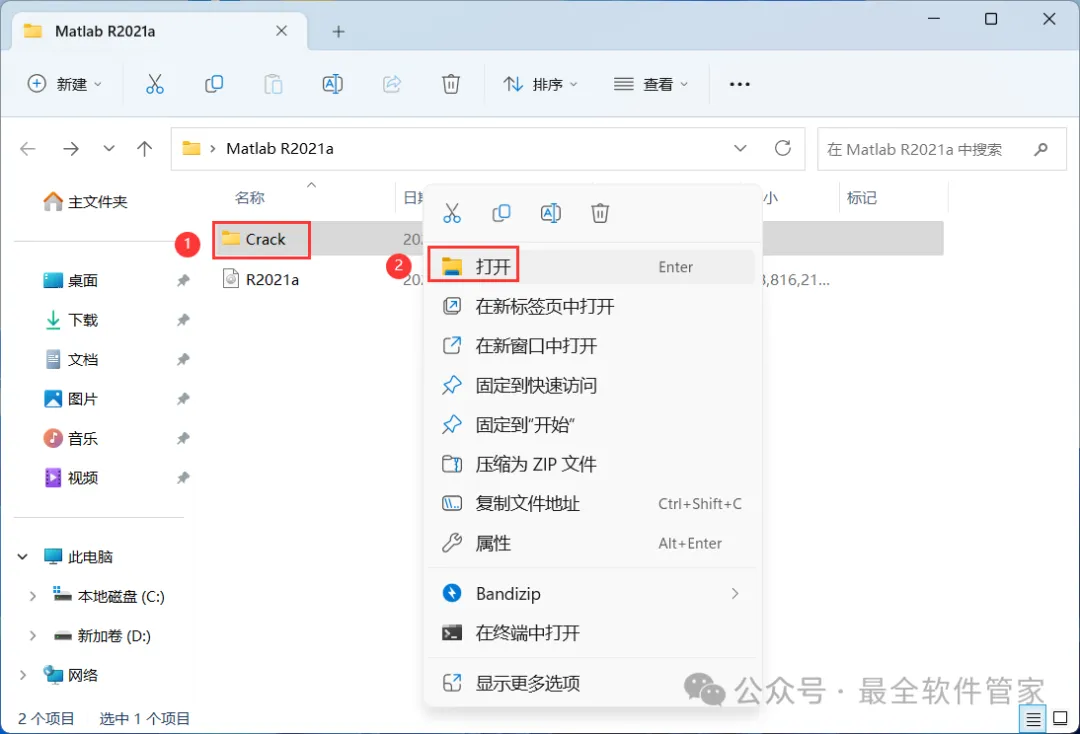Switch to large icons view in the status bar
The image size is (1080, 734).
(x=1061, y=720)
